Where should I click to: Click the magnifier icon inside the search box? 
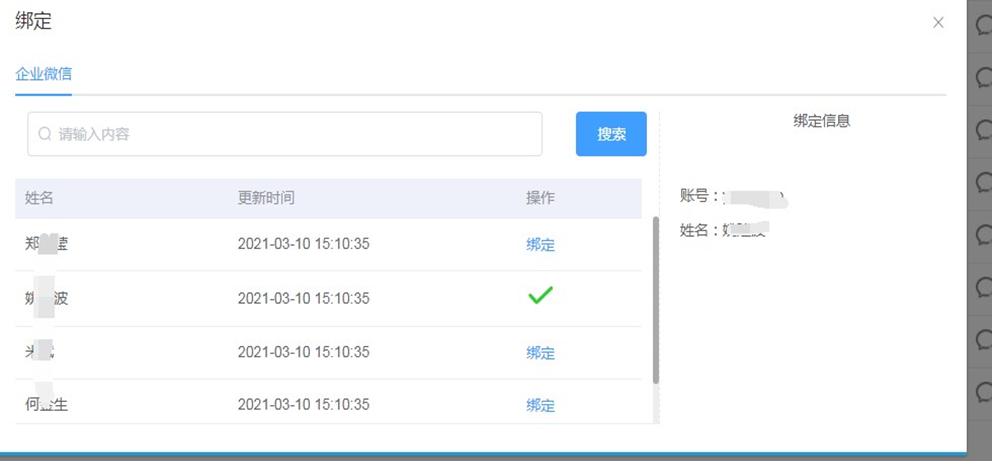click(x=45, y=134)
